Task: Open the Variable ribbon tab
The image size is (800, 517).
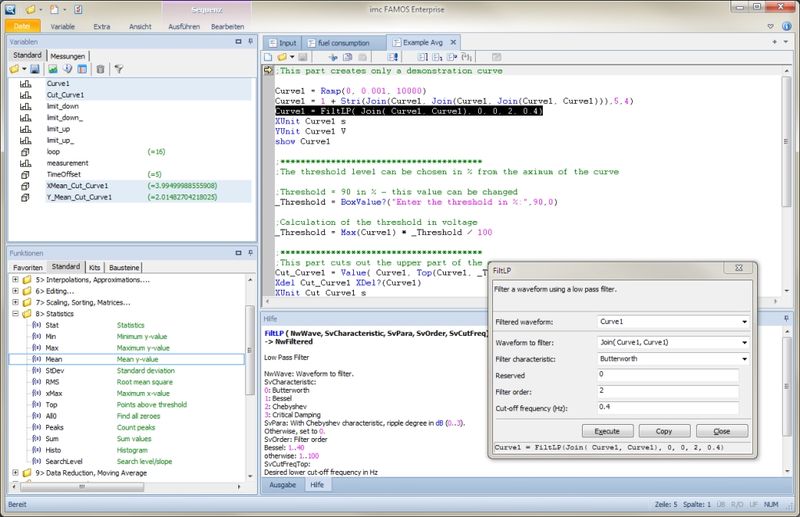Action: click(62, 27)
